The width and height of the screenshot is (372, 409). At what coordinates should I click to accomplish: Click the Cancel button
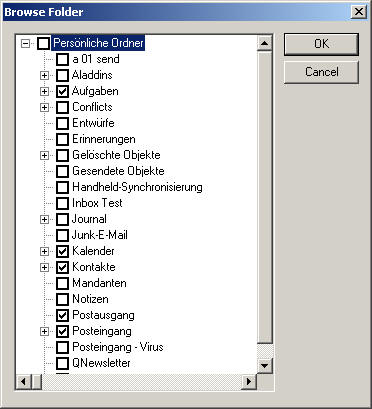[x=321, y=72]
